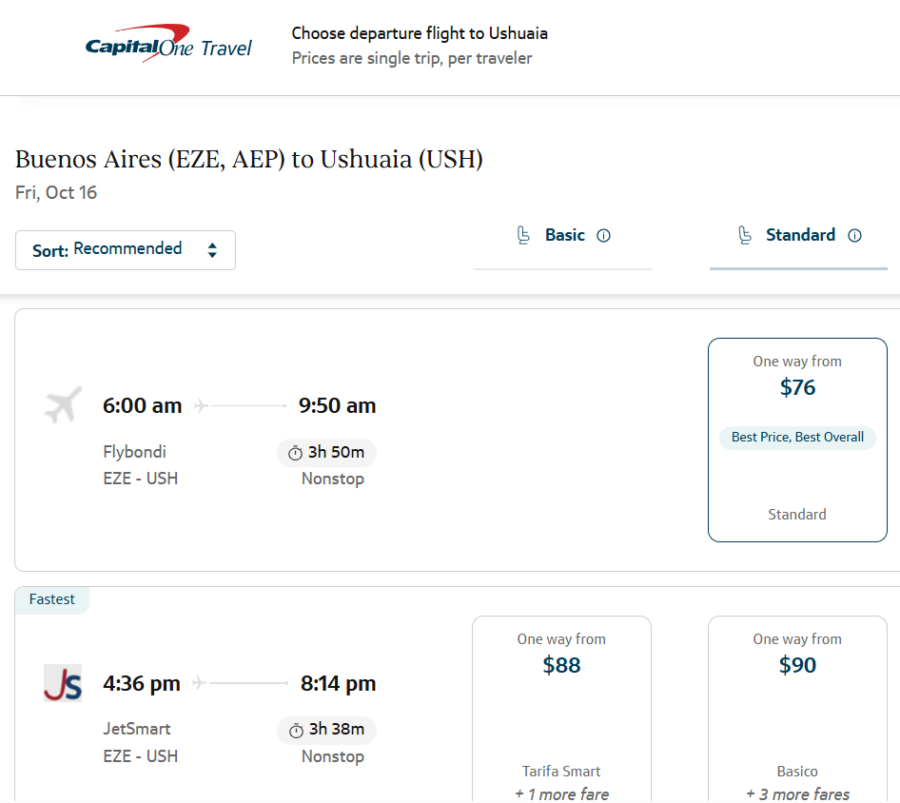Open the Sort: Recommended dropdown

pyautogui.click(x=125, y=249)
